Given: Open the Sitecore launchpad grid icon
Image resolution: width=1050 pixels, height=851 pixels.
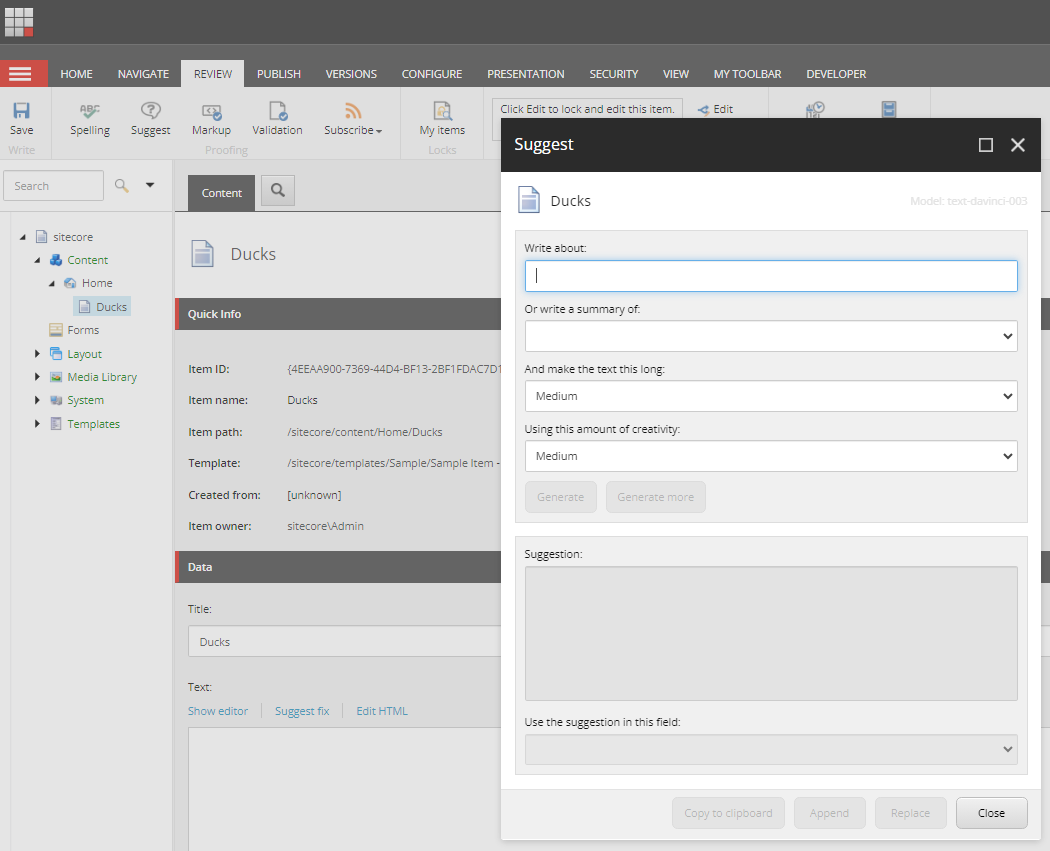Looking at the screenshot, I should coord(19,21).
